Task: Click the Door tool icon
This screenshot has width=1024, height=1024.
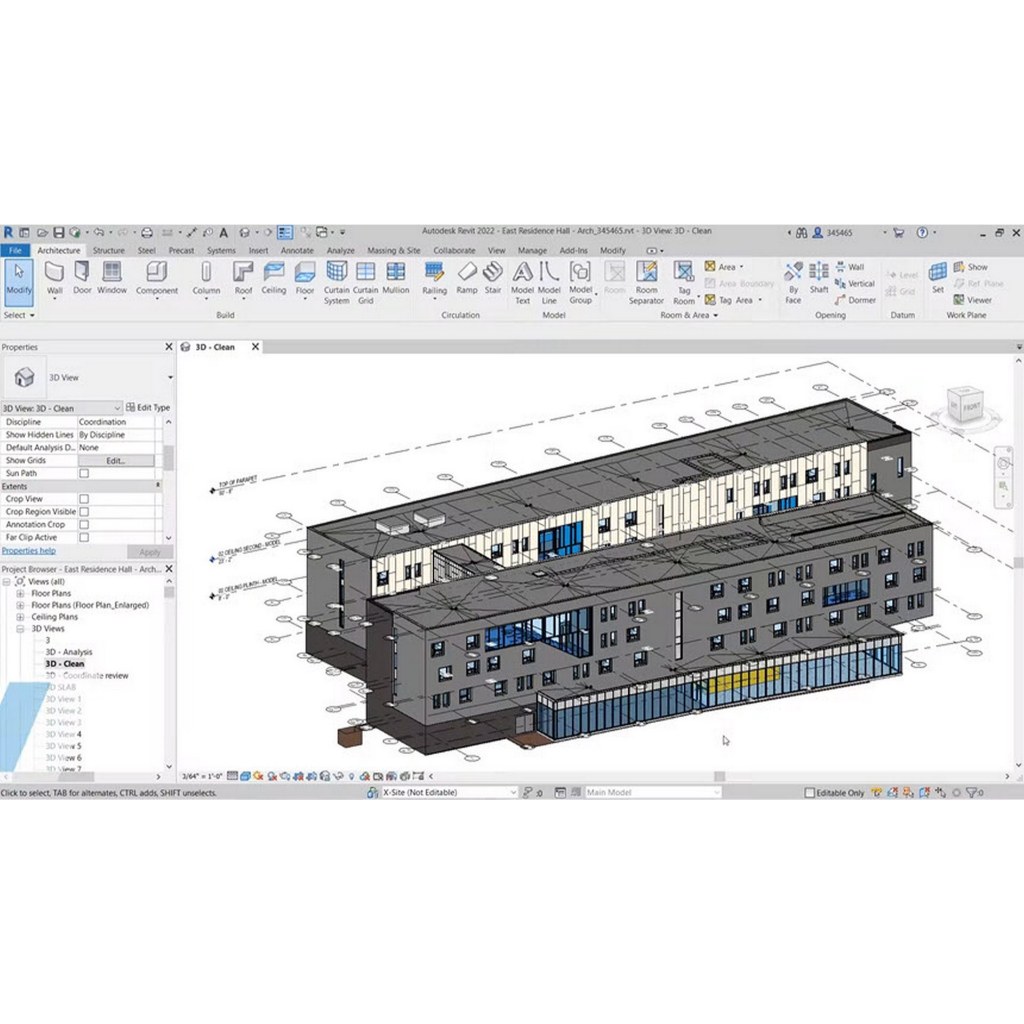Action: [82, 276]
